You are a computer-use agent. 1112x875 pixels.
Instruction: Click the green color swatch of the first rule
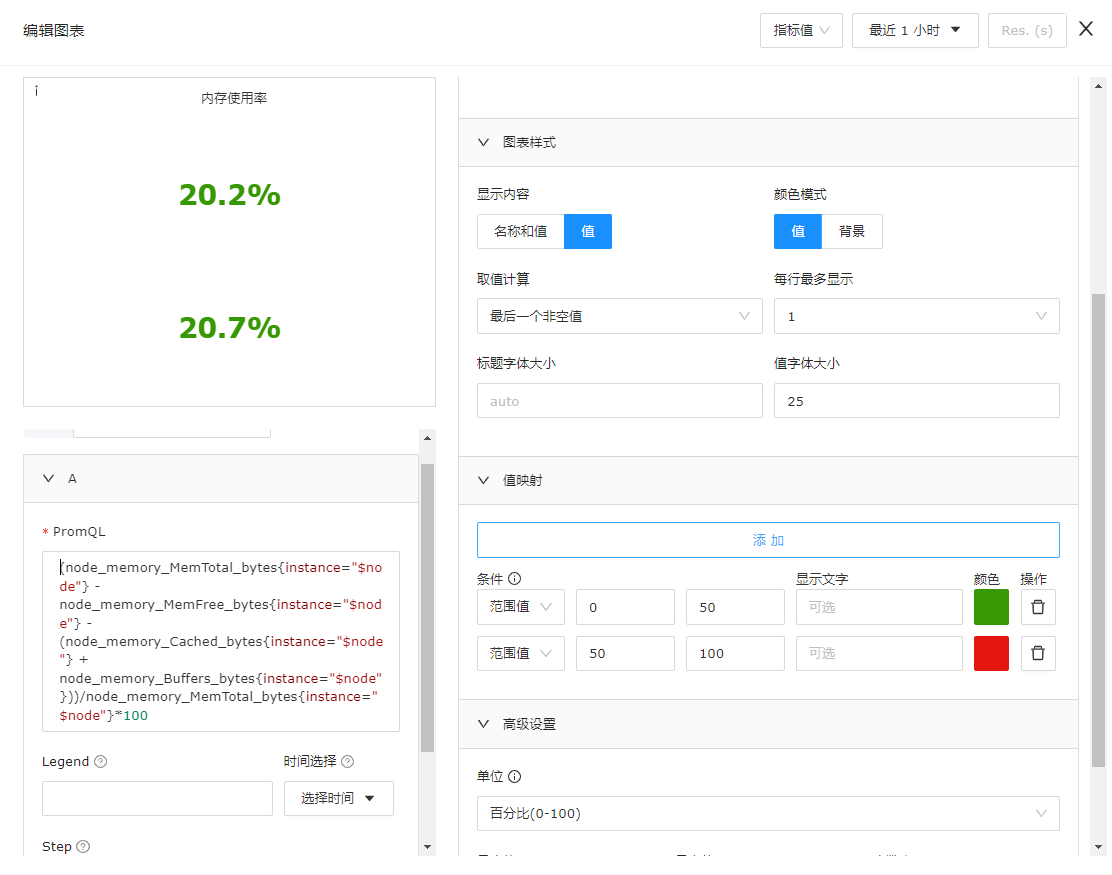(x=991, y=606)
